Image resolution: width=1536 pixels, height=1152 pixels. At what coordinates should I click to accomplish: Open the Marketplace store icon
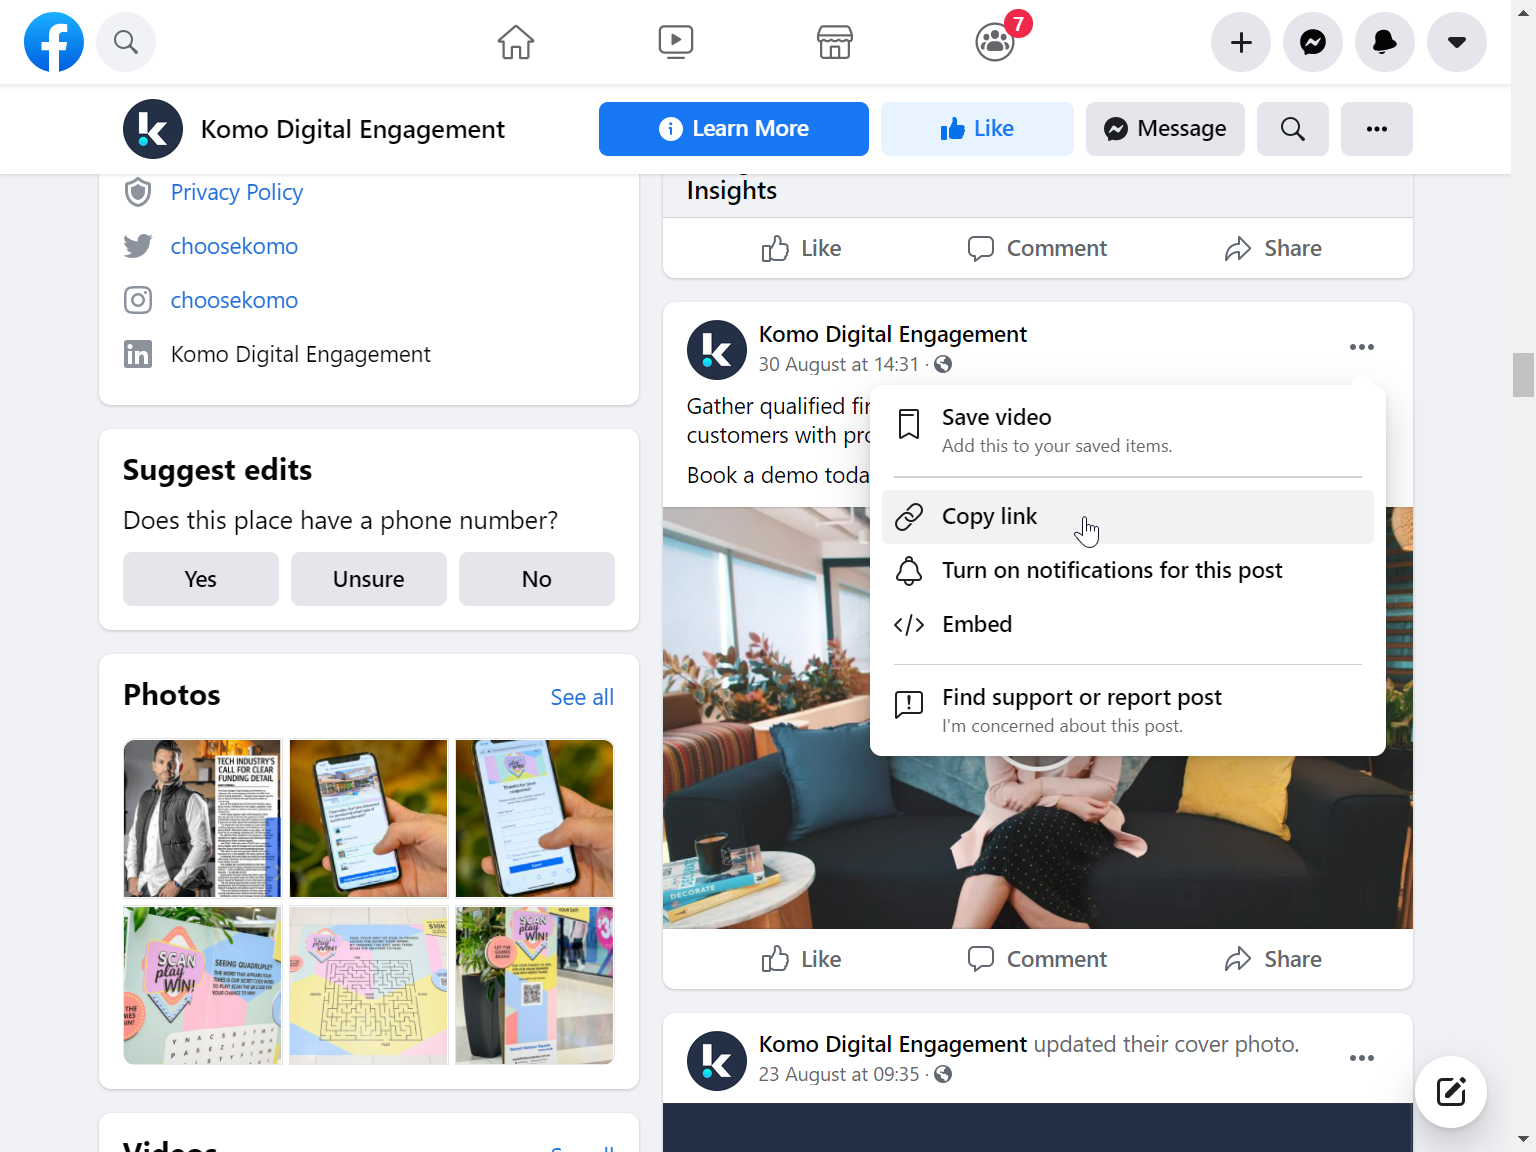click(x=834, y=42)
